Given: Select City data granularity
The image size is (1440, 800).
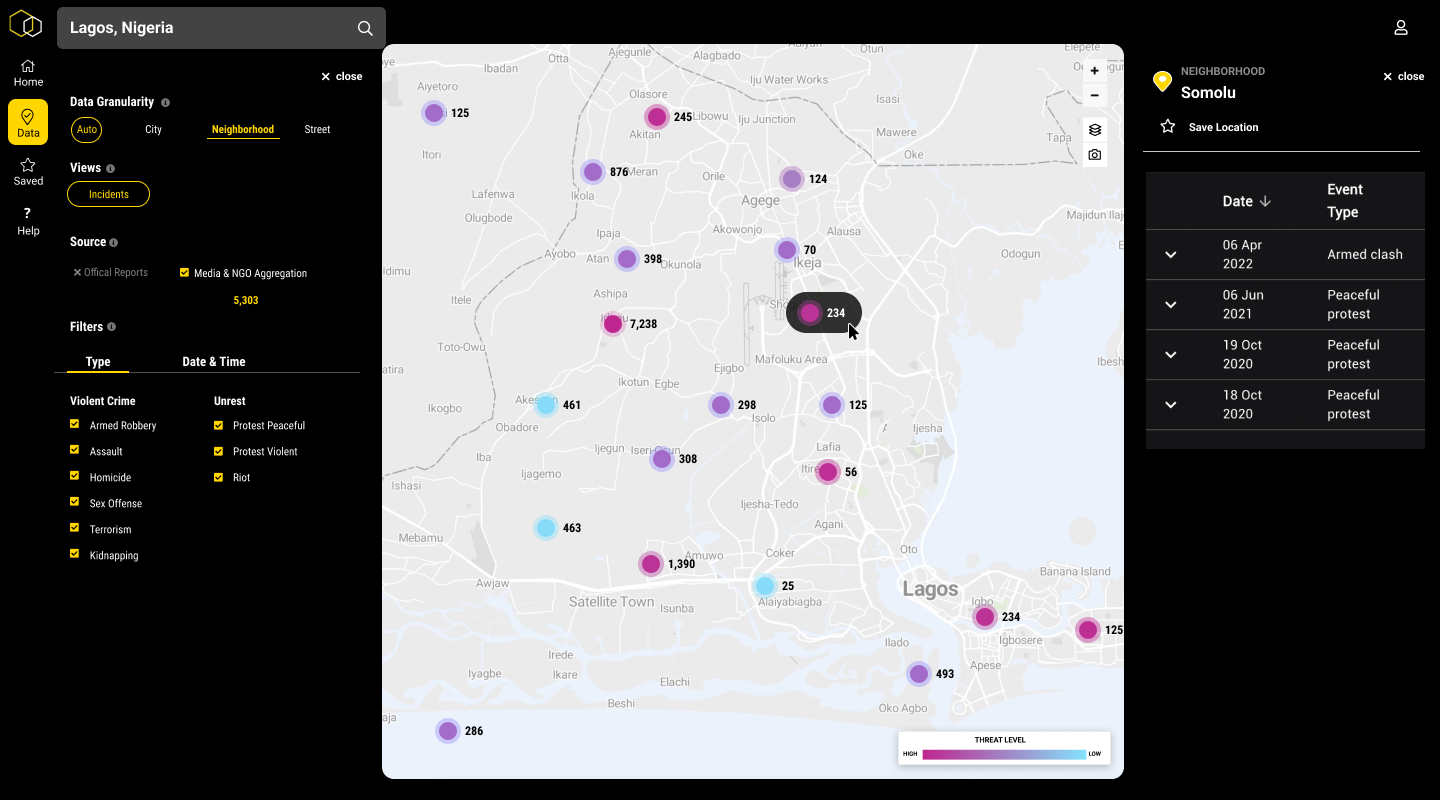Looking at the screenshot, I should [153, 129].
